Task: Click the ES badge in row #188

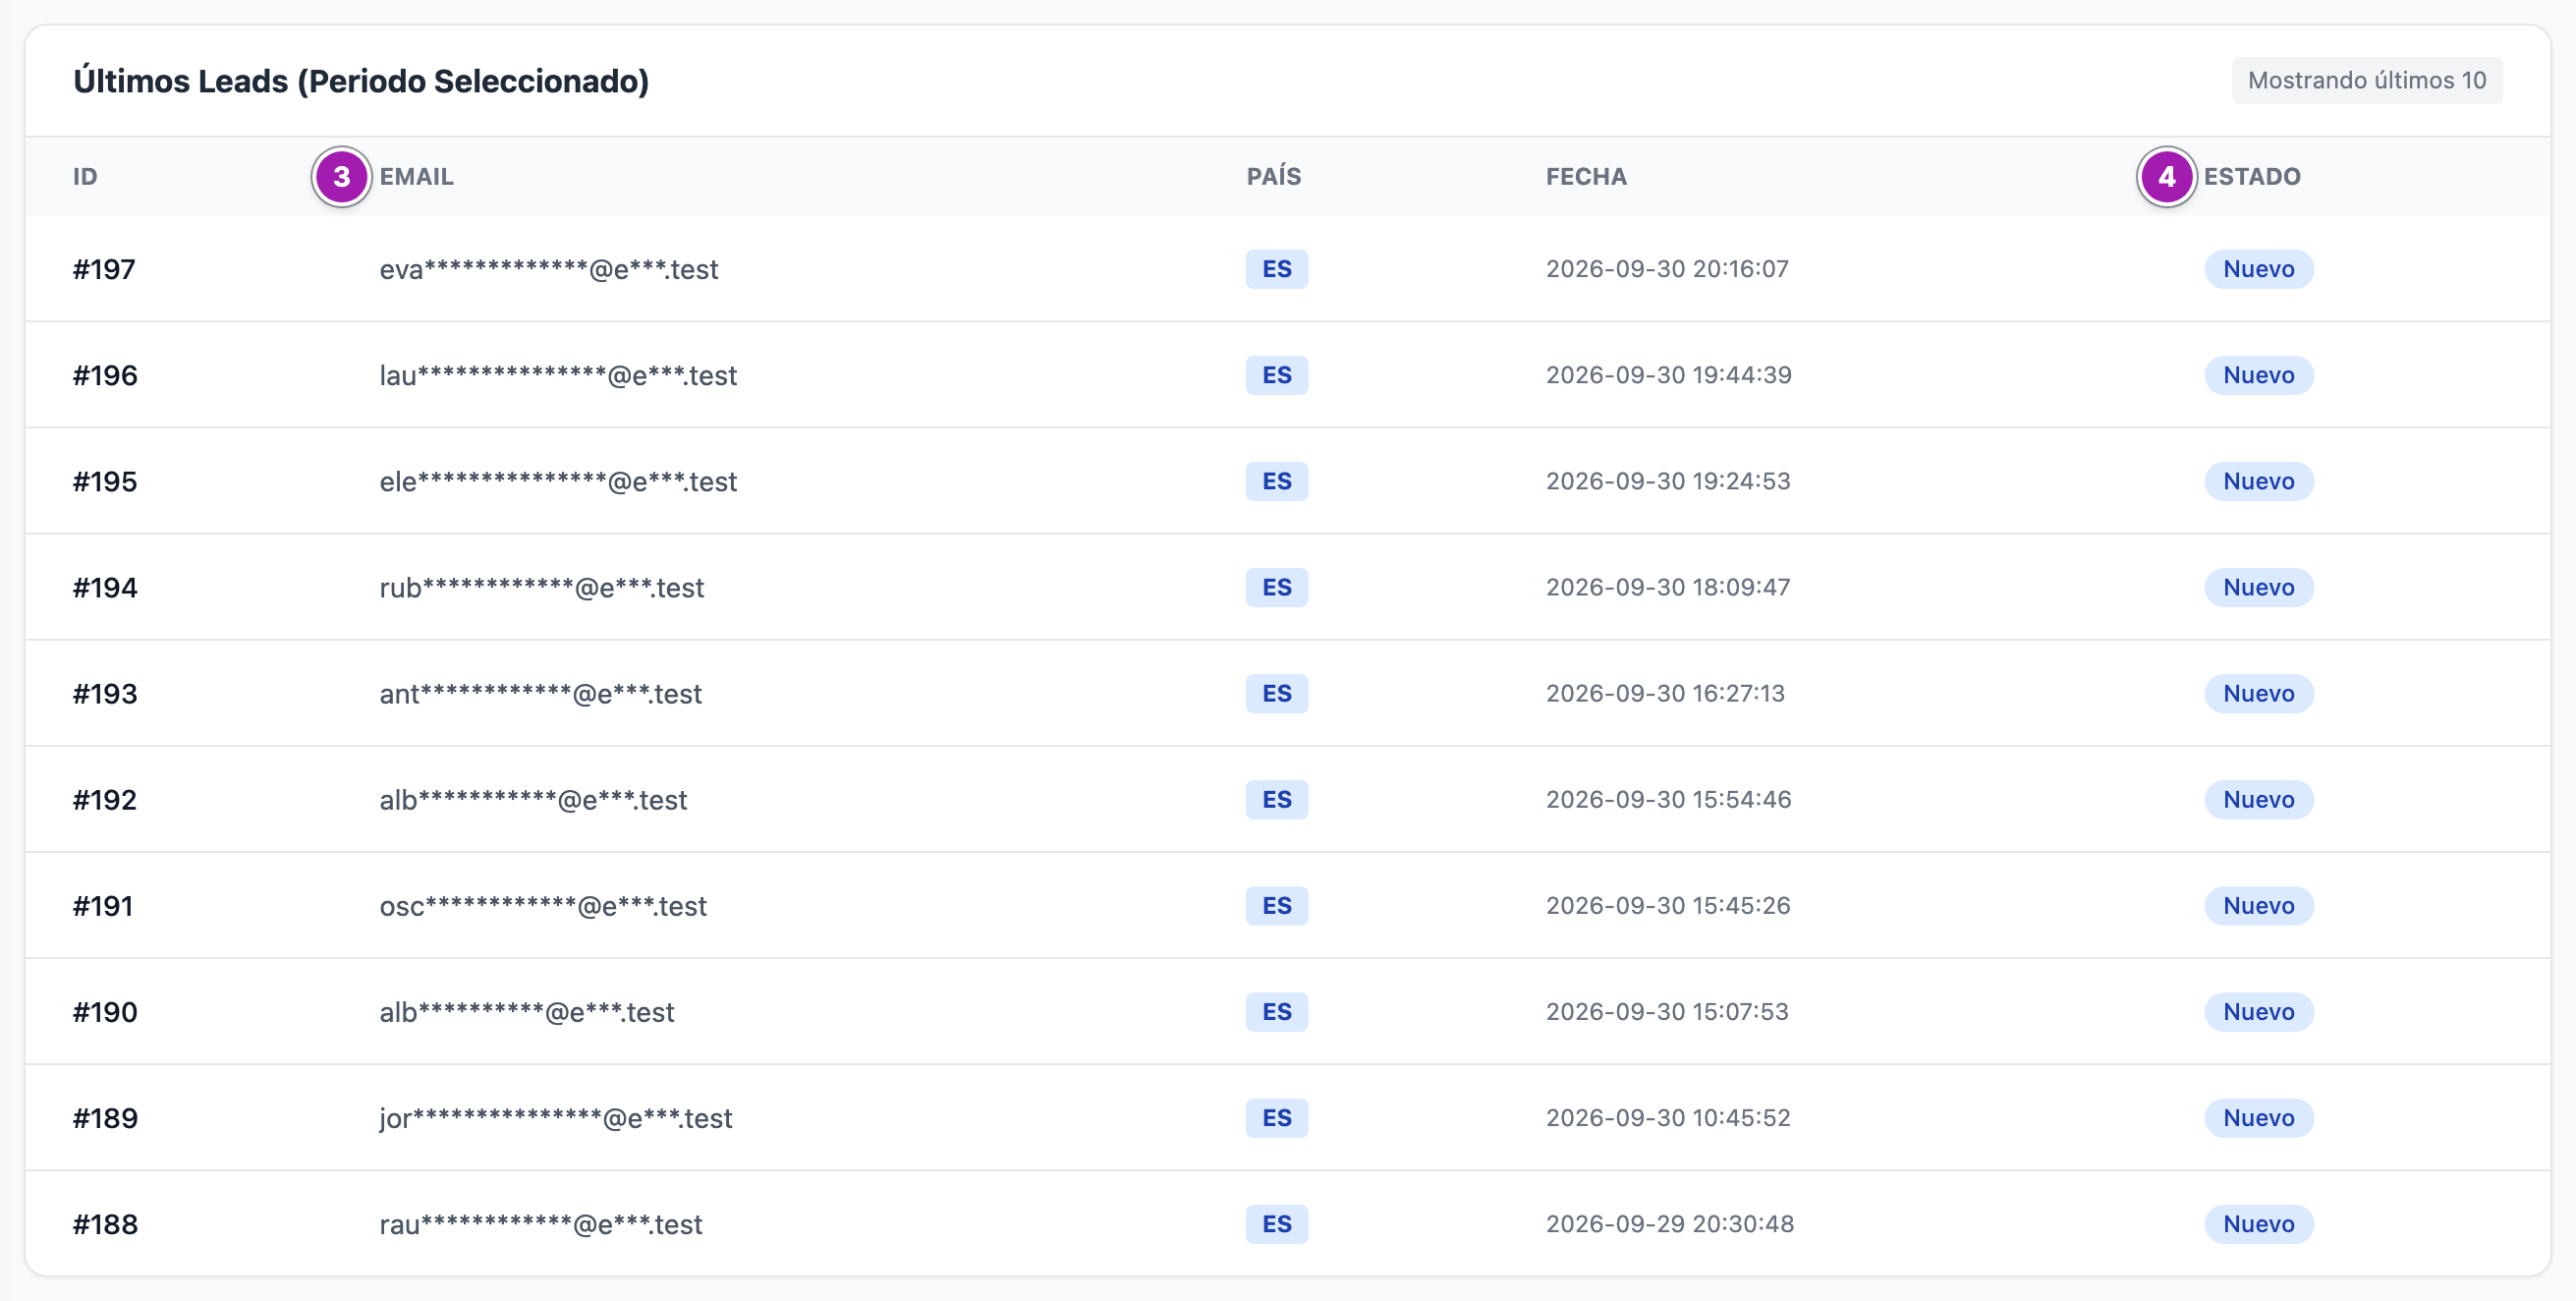Action: pyautogui.click(x=1276, y=1224)
